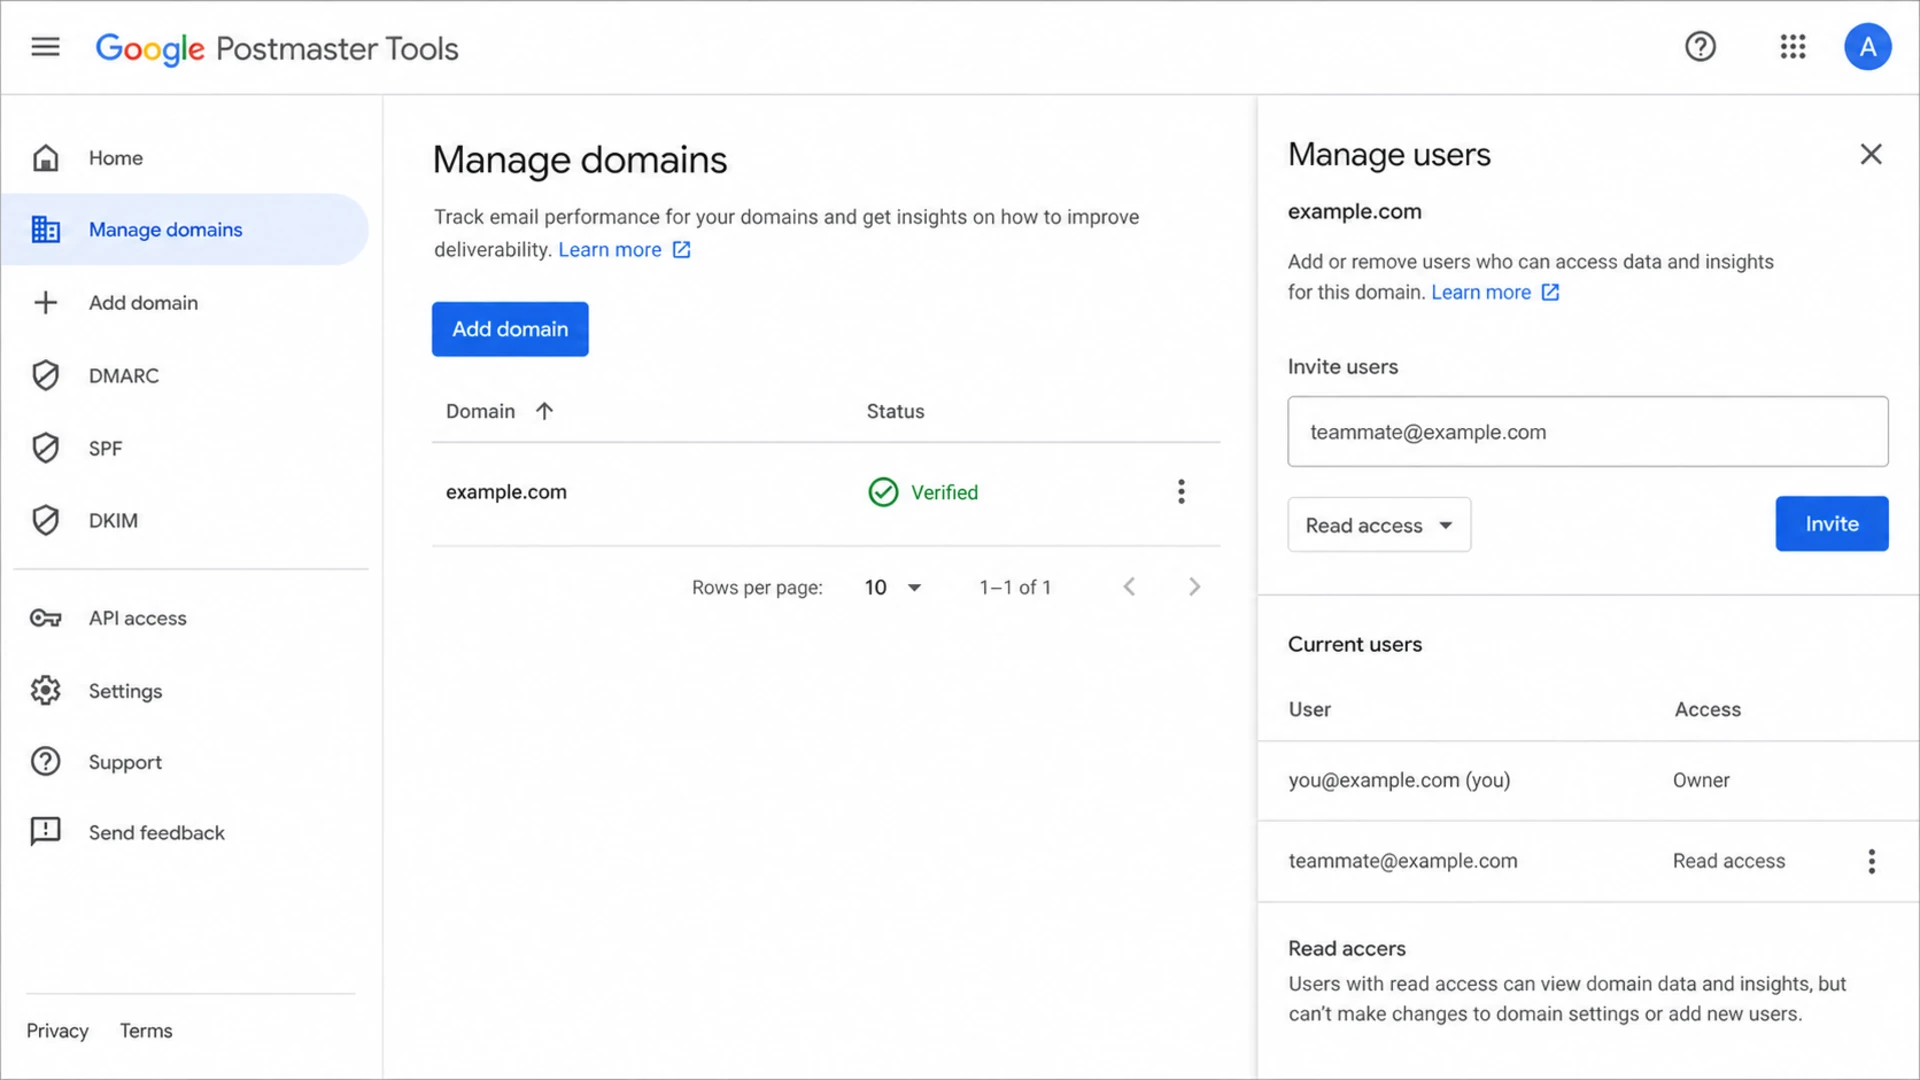Click the plus icon beside Add domain
This screenshot has height=1080, width=1920.
(x=46, y=303)
